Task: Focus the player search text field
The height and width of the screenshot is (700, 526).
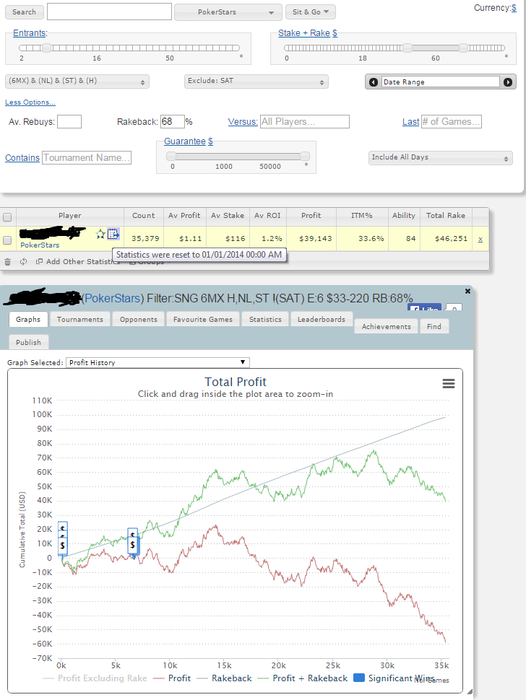Action: [x=109, y=12]
